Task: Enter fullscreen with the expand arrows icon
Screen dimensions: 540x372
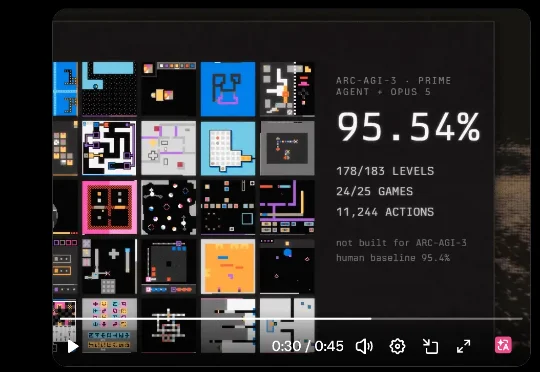Action: 464,346
